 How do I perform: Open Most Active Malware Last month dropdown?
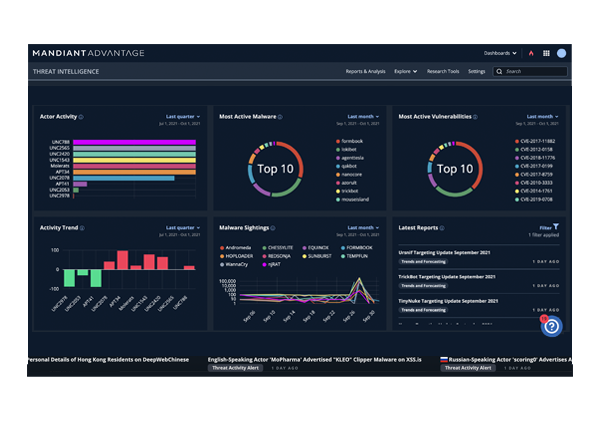tap(363, 117)
